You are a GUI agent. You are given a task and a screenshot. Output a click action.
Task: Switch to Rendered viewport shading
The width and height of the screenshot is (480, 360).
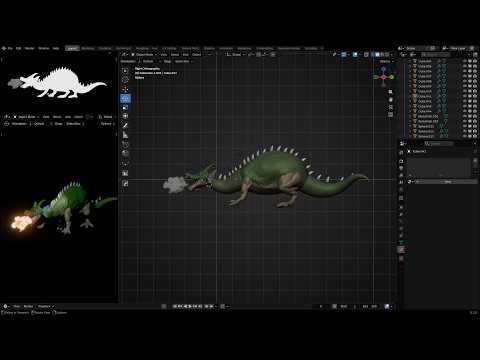point(387,54)
